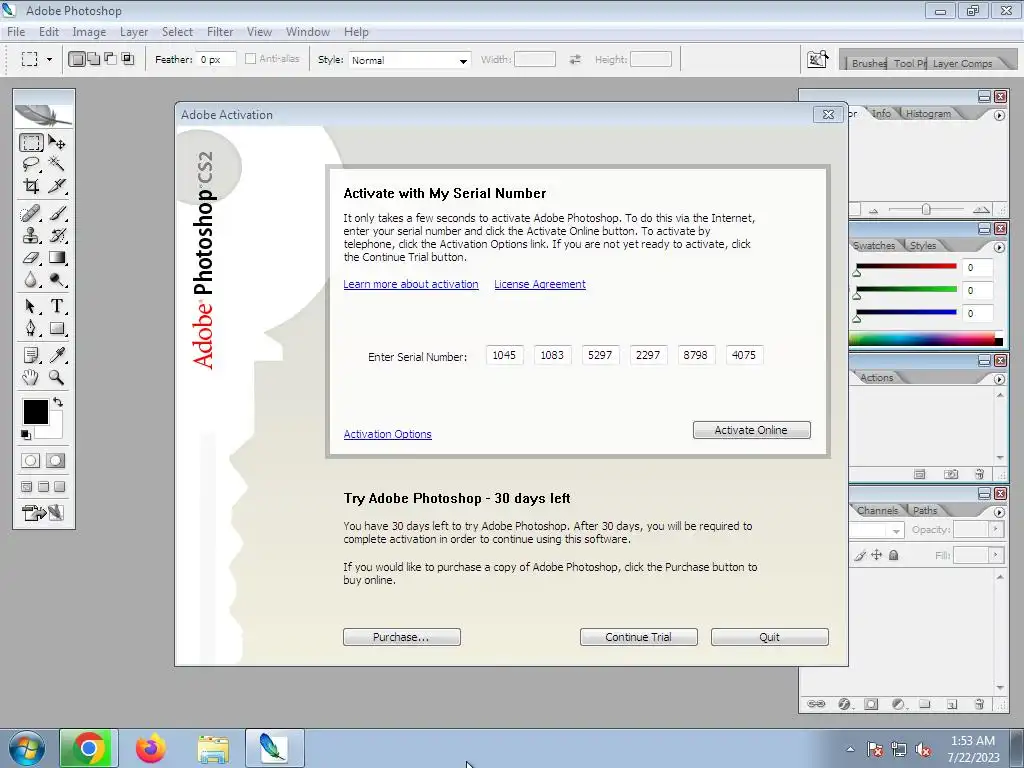Select the Rectangular Marquee tool

click(31, 142)
